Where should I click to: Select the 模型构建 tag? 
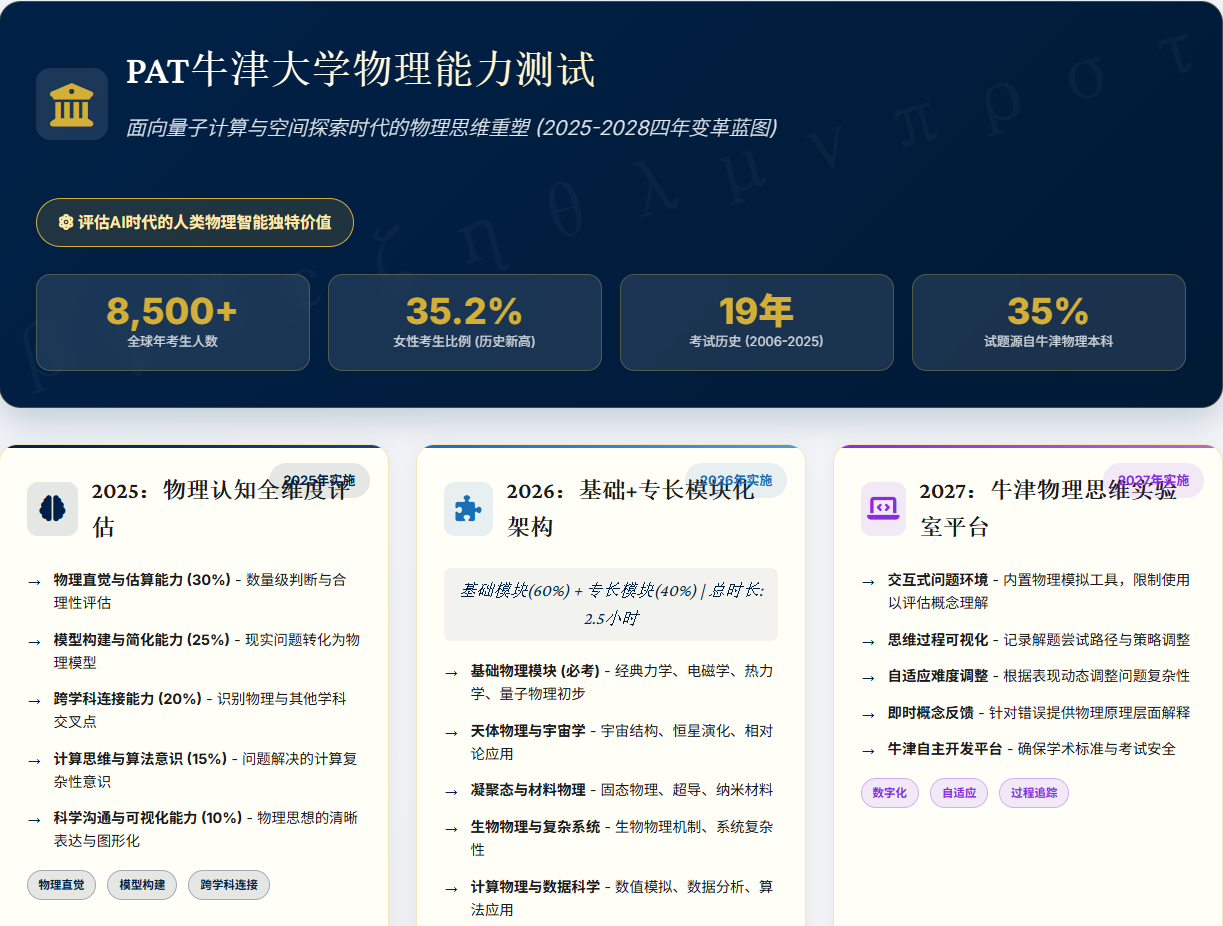coord(142,885)
